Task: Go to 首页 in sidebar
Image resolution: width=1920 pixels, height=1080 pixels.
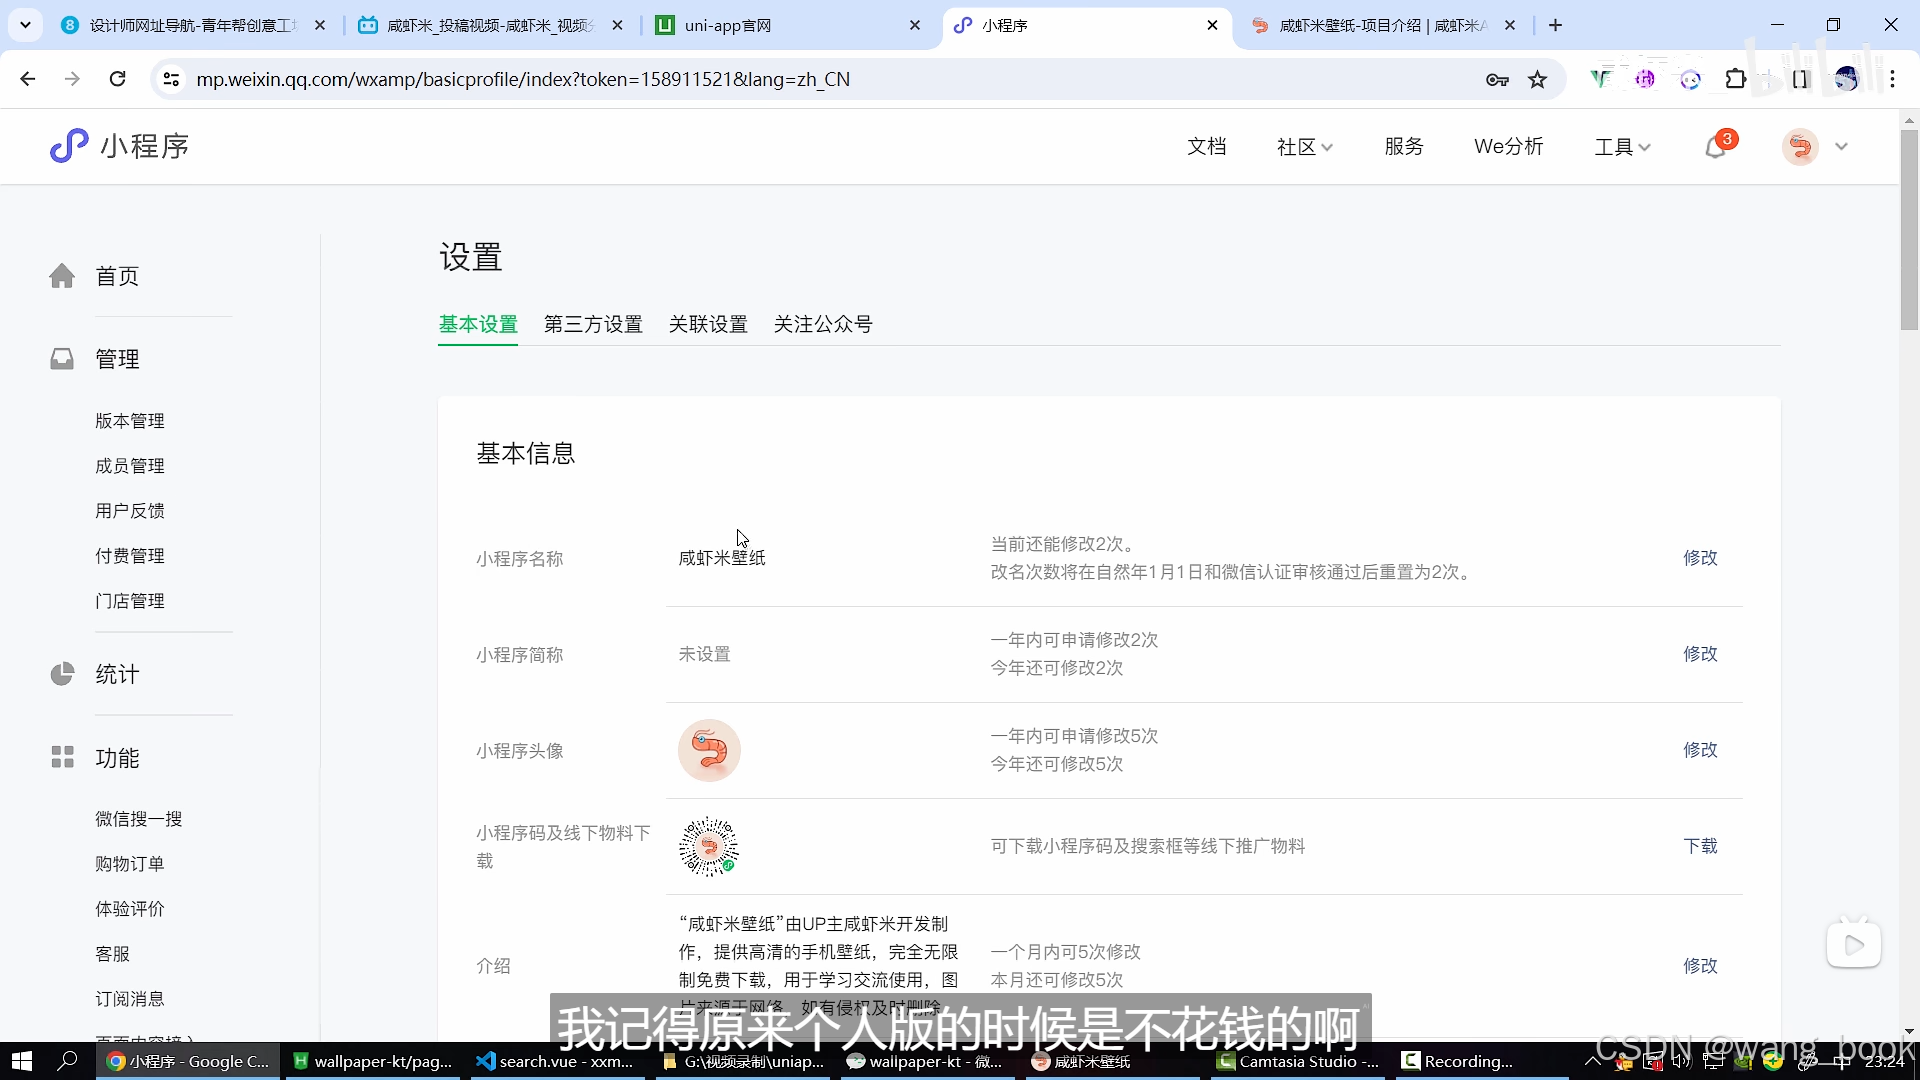Action: point(117,276)
